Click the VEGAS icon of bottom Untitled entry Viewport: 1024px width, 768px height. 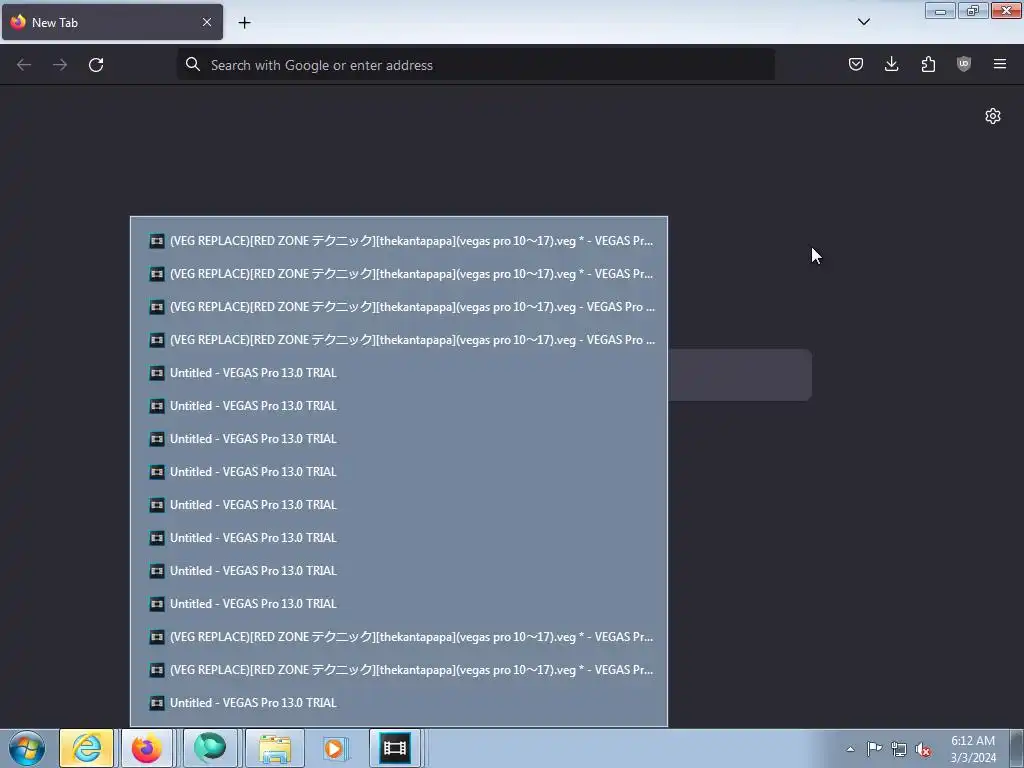pyautogui.click(x=157, y=703)
